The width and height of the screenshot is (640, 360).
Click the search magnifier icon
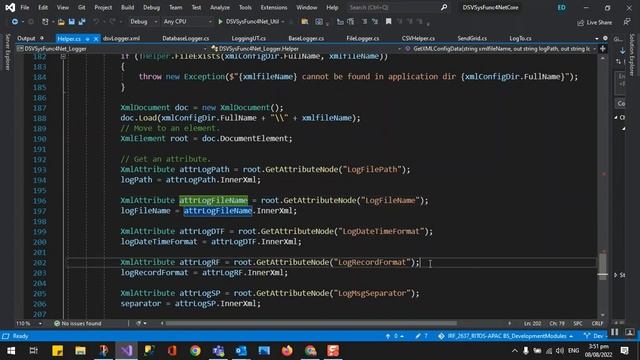[x=444, y=7]
